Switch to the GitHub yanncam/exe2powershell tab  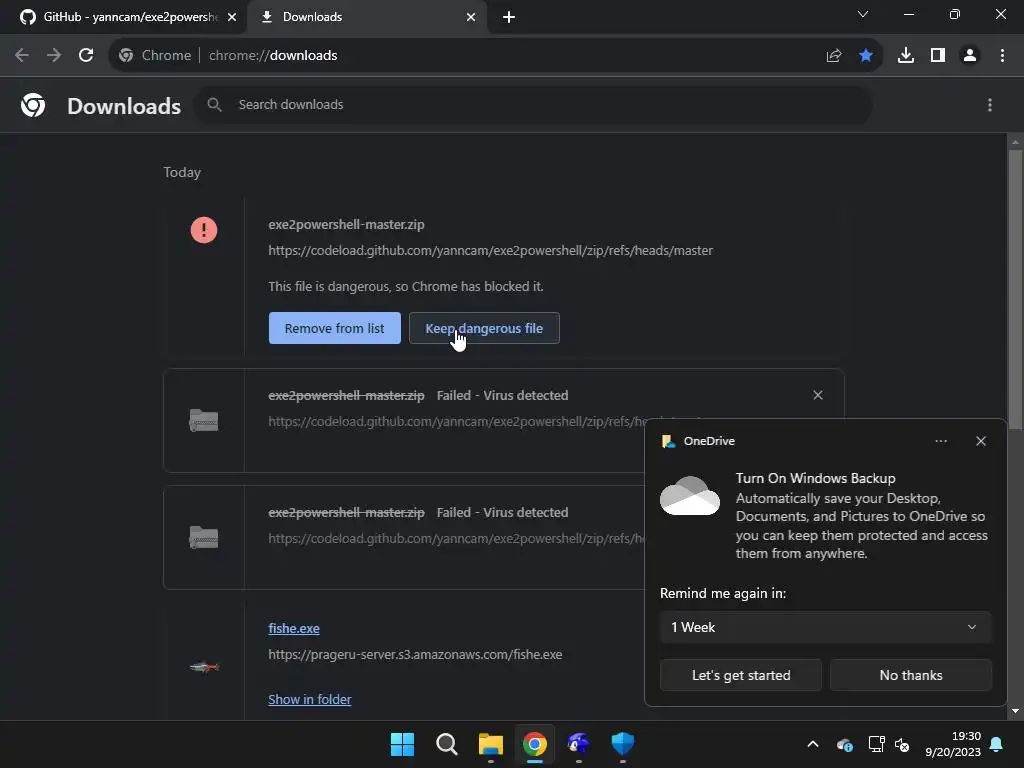[x=123, y=17]
